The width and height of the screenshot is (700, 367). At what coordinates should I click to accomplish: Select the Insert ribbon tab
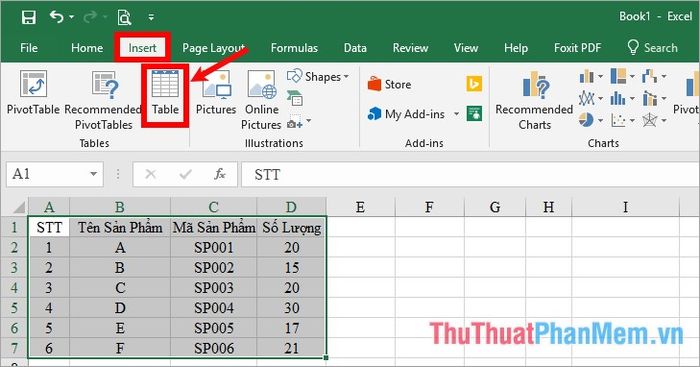click(142, 48)
